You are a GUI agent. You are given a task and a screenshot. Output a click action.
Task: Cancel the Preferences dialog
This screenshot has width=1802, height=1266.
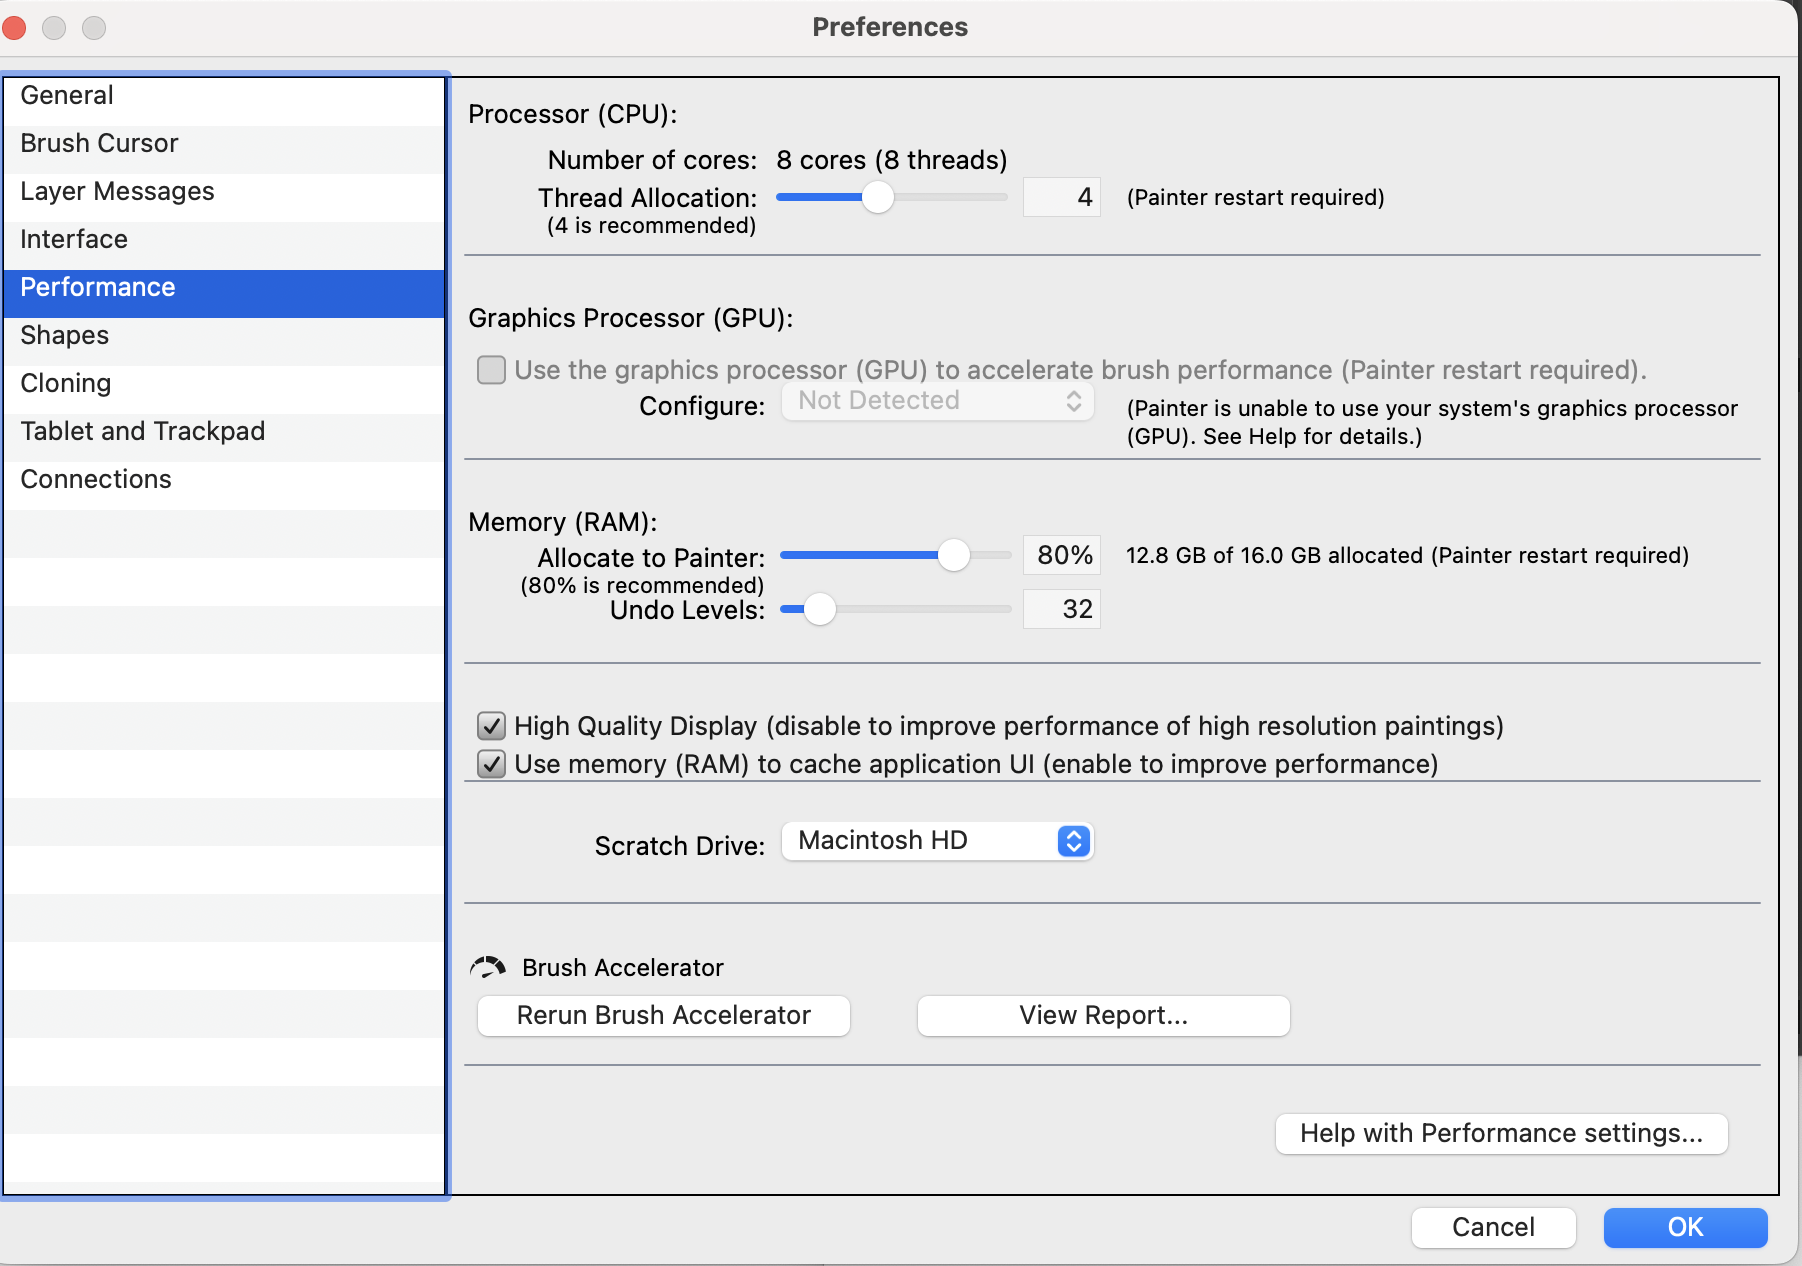tap(1493, 1227)
